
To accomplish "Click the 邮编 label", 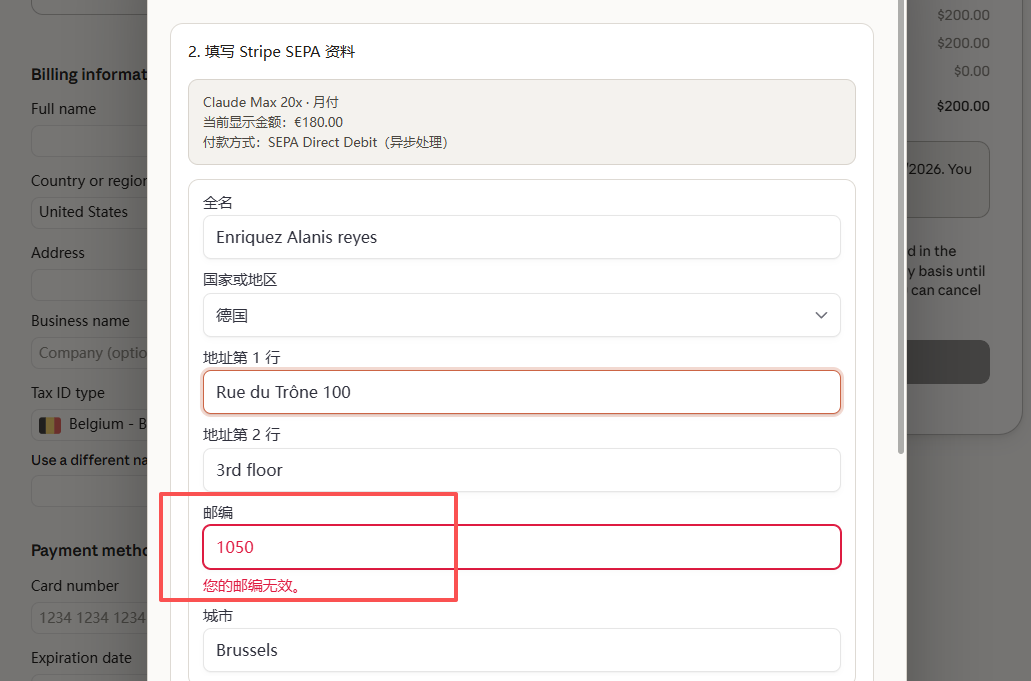I will (218, 513).
